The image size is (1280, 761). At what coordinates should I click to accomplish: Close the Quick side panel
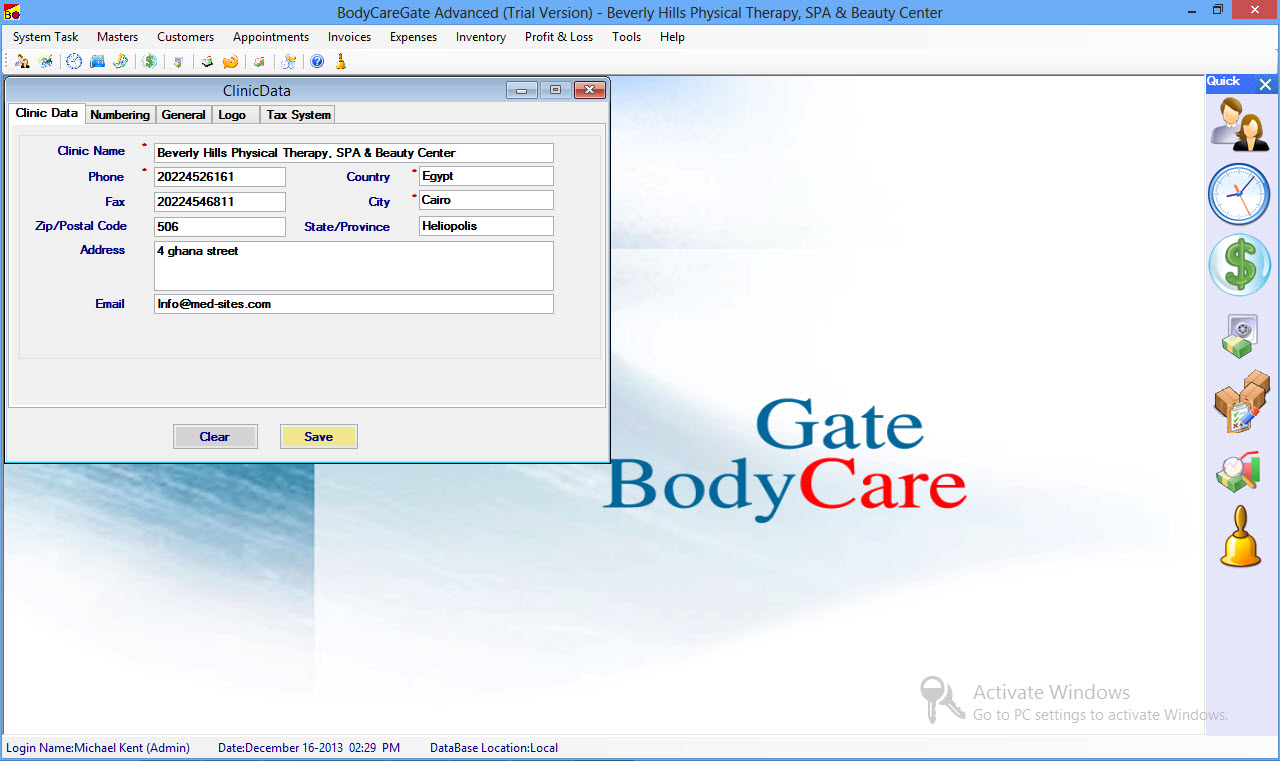(1265, 85)
